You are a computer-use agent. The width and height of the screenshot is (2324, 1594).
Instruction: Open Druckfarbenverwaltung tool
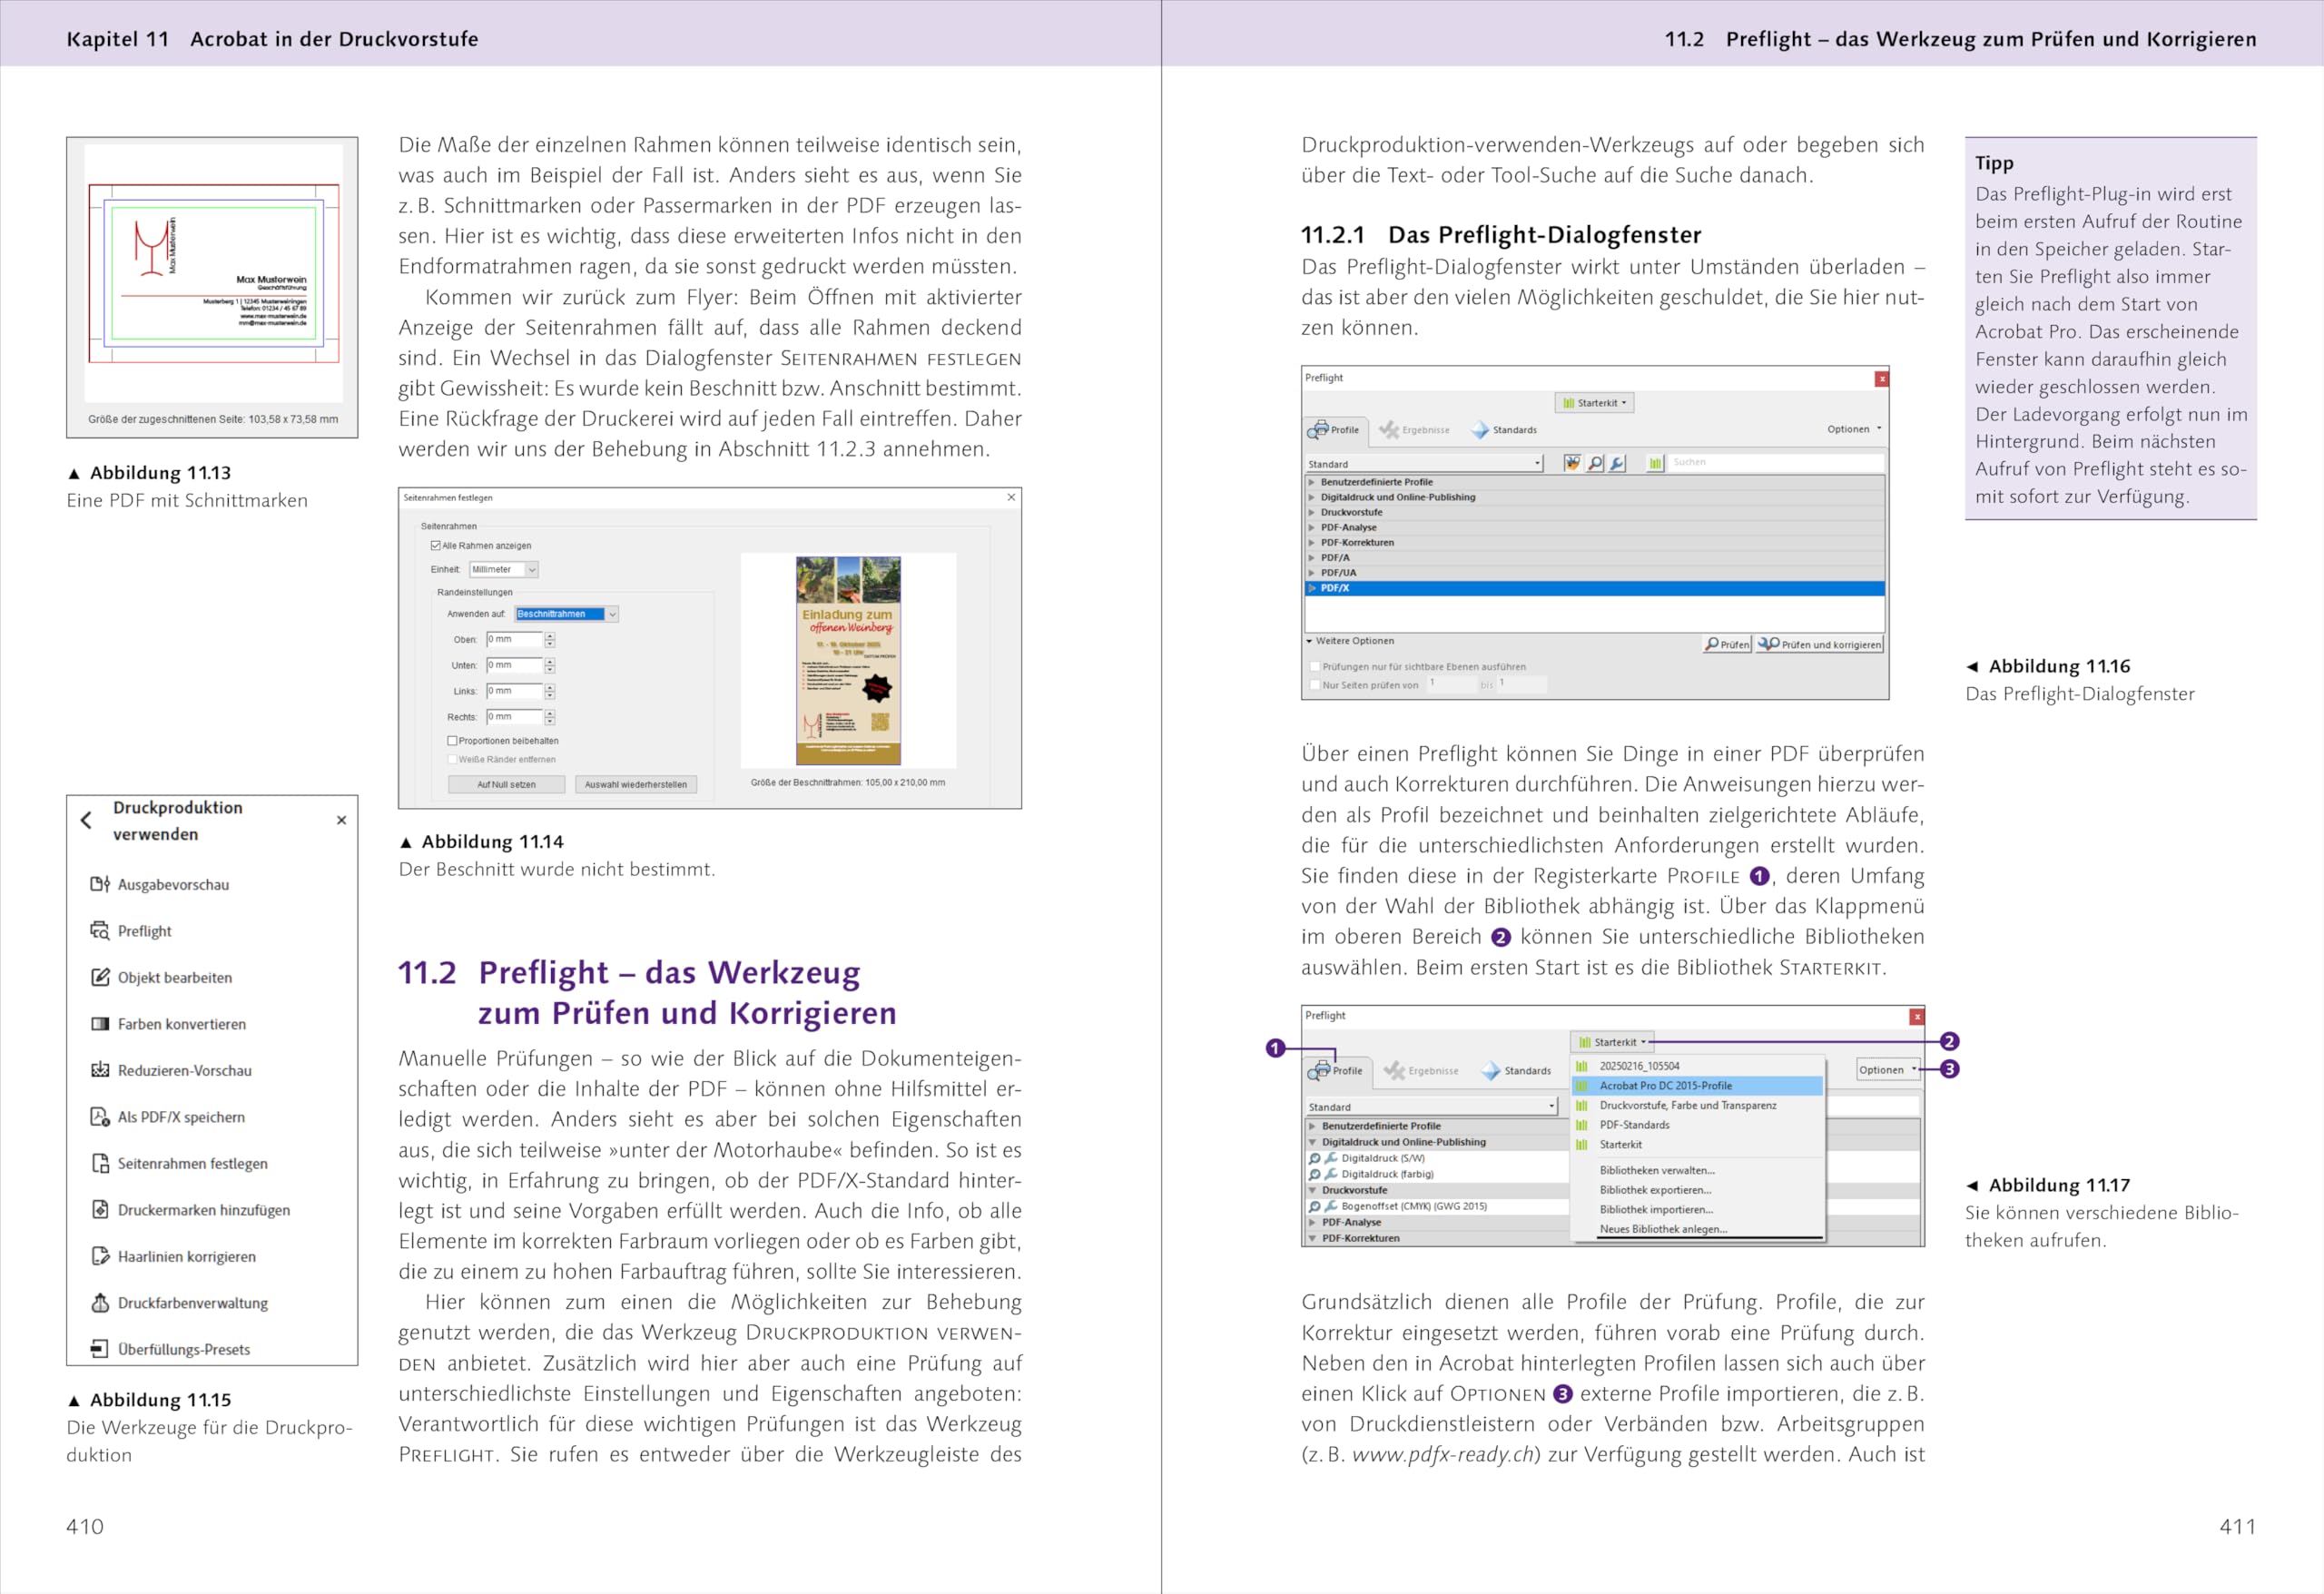[179, 1303]
